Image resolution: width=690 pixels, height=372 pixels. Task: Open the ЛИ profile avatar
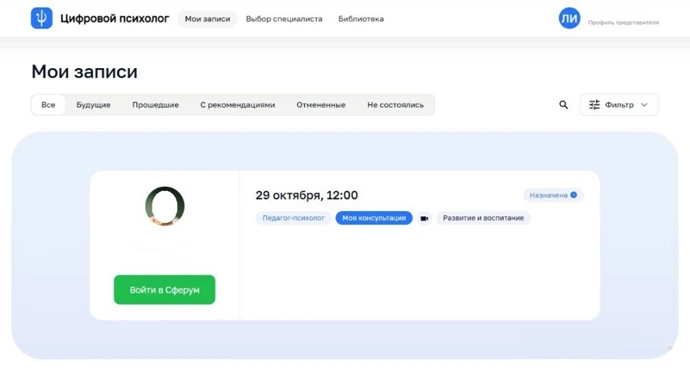pos(569,18)
